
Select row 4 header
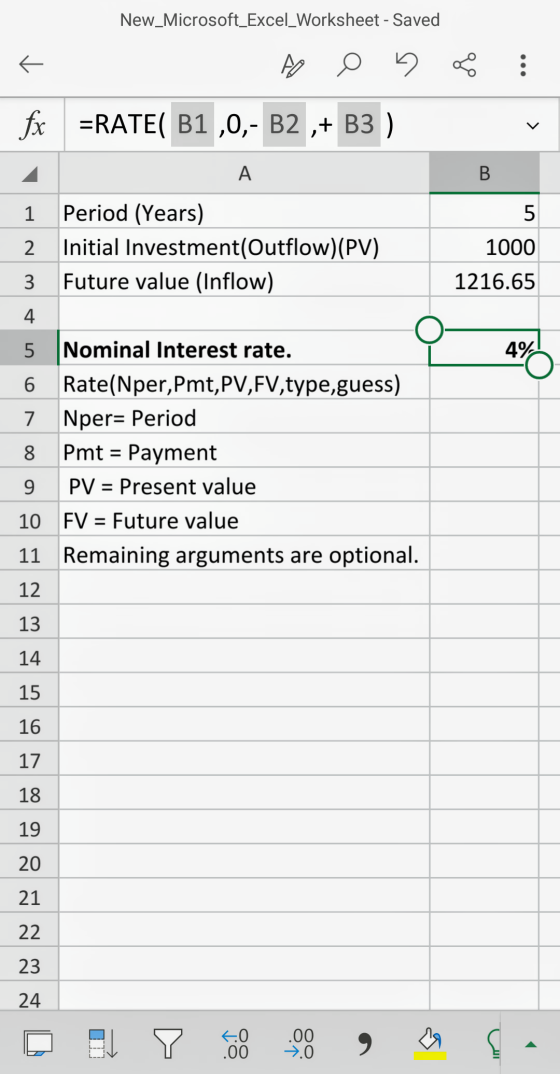click(29, 316)
